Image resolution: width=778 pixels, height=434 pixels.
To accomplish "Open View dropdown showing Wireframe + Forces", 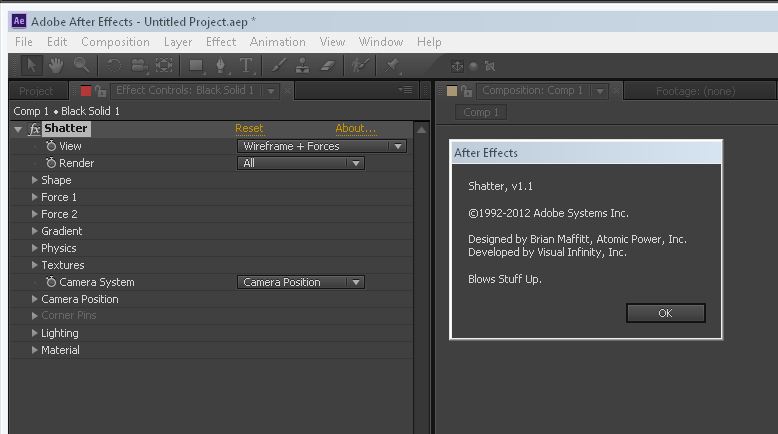I will tap(322, 146).
